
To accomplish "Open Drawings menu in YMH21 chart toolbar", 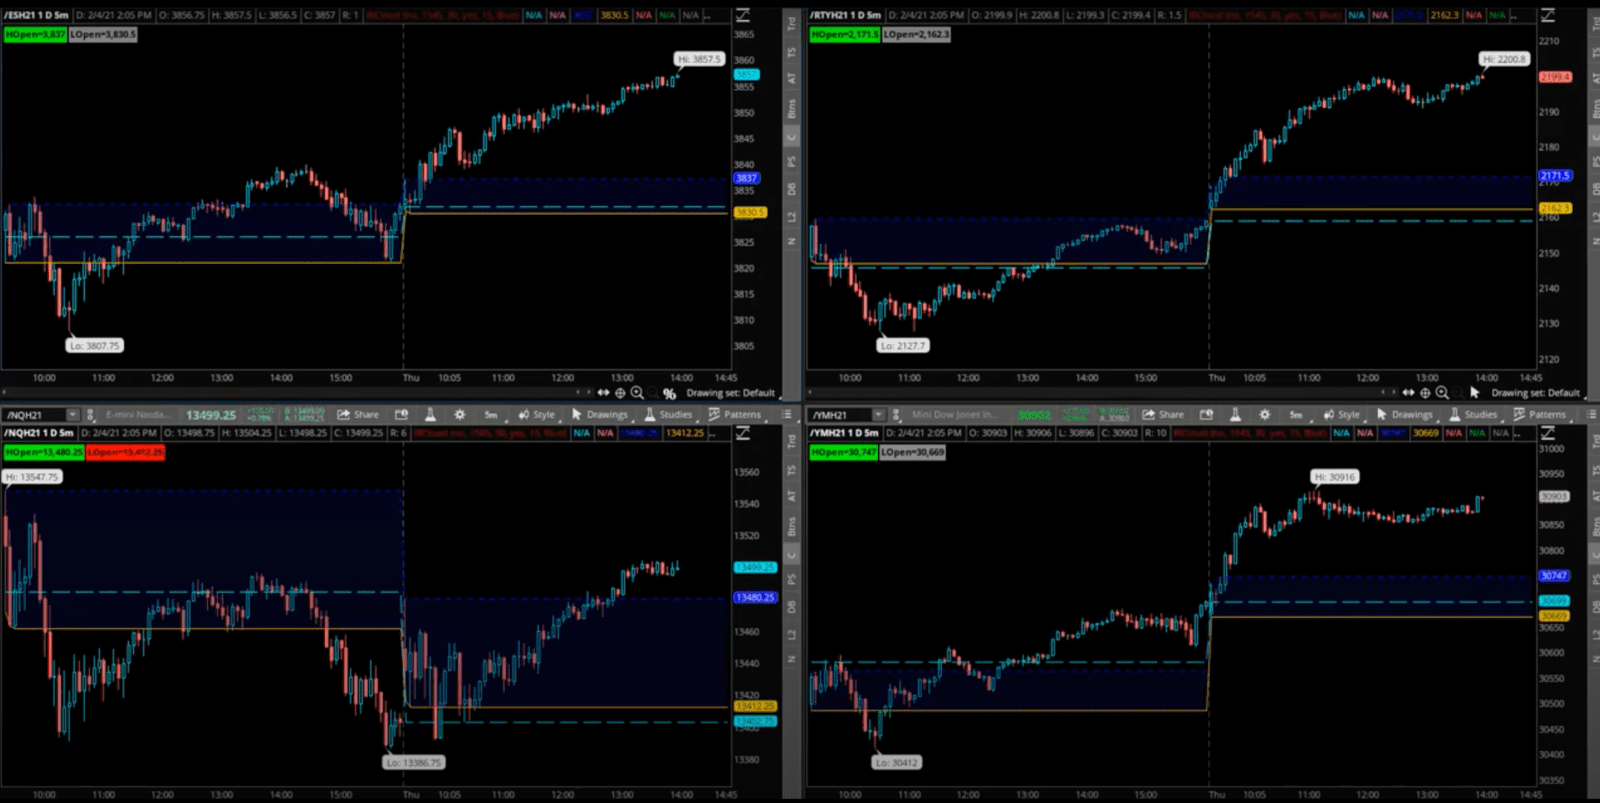I will coord(1404,414).
